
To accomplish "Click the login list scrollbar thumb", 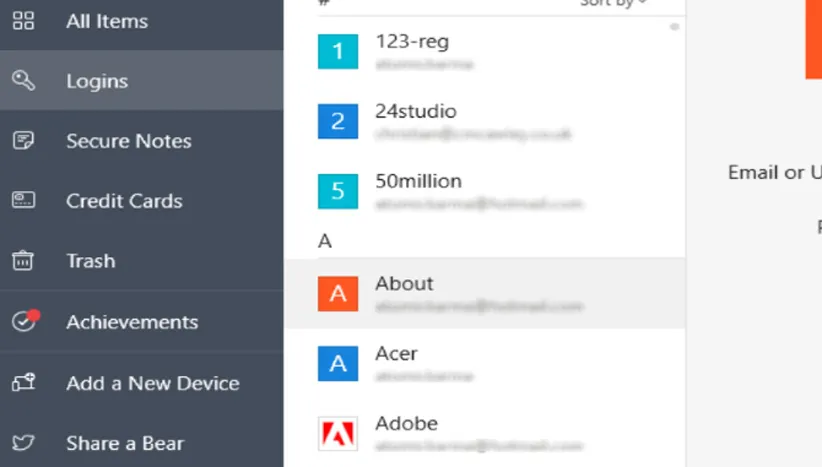I will [674, 28].
